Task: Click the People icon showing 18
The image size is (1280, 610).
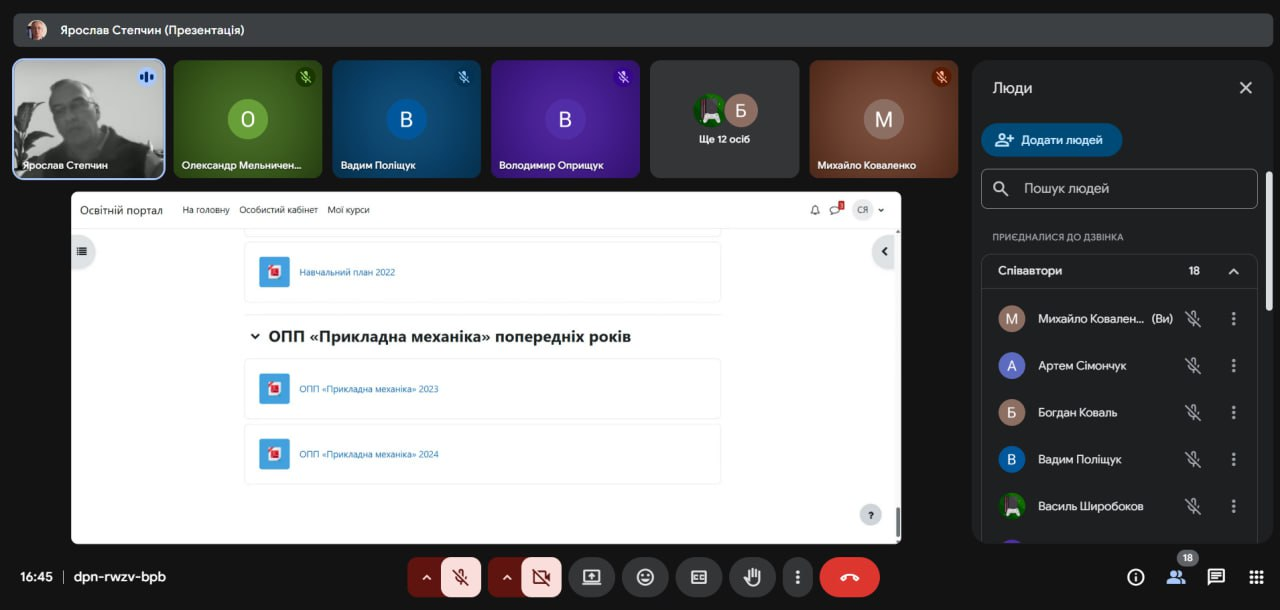Action: [1176, 577]
